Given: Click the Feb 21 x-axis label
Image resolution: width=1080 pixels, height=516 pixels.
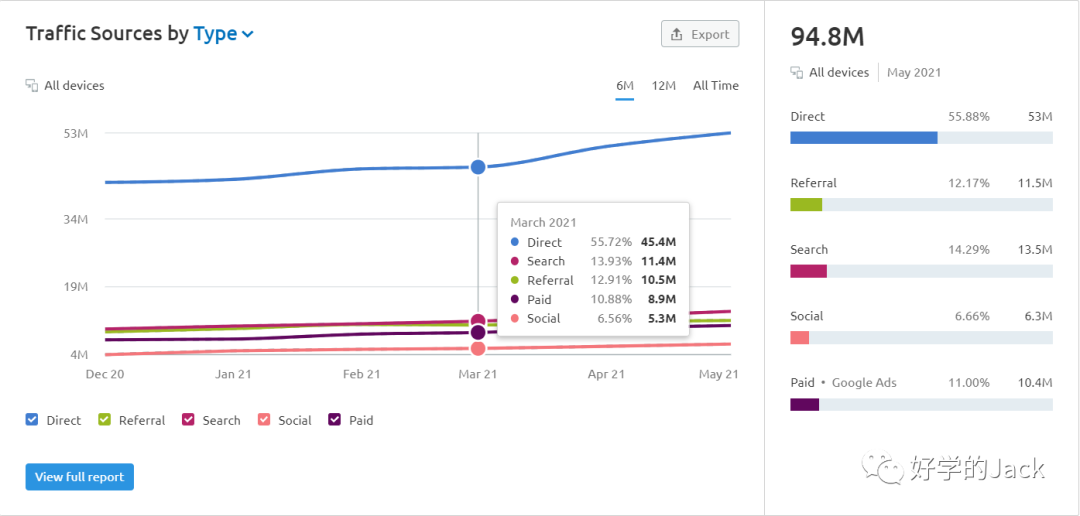Looking at the screenshot, I should [x=362, y=374].
